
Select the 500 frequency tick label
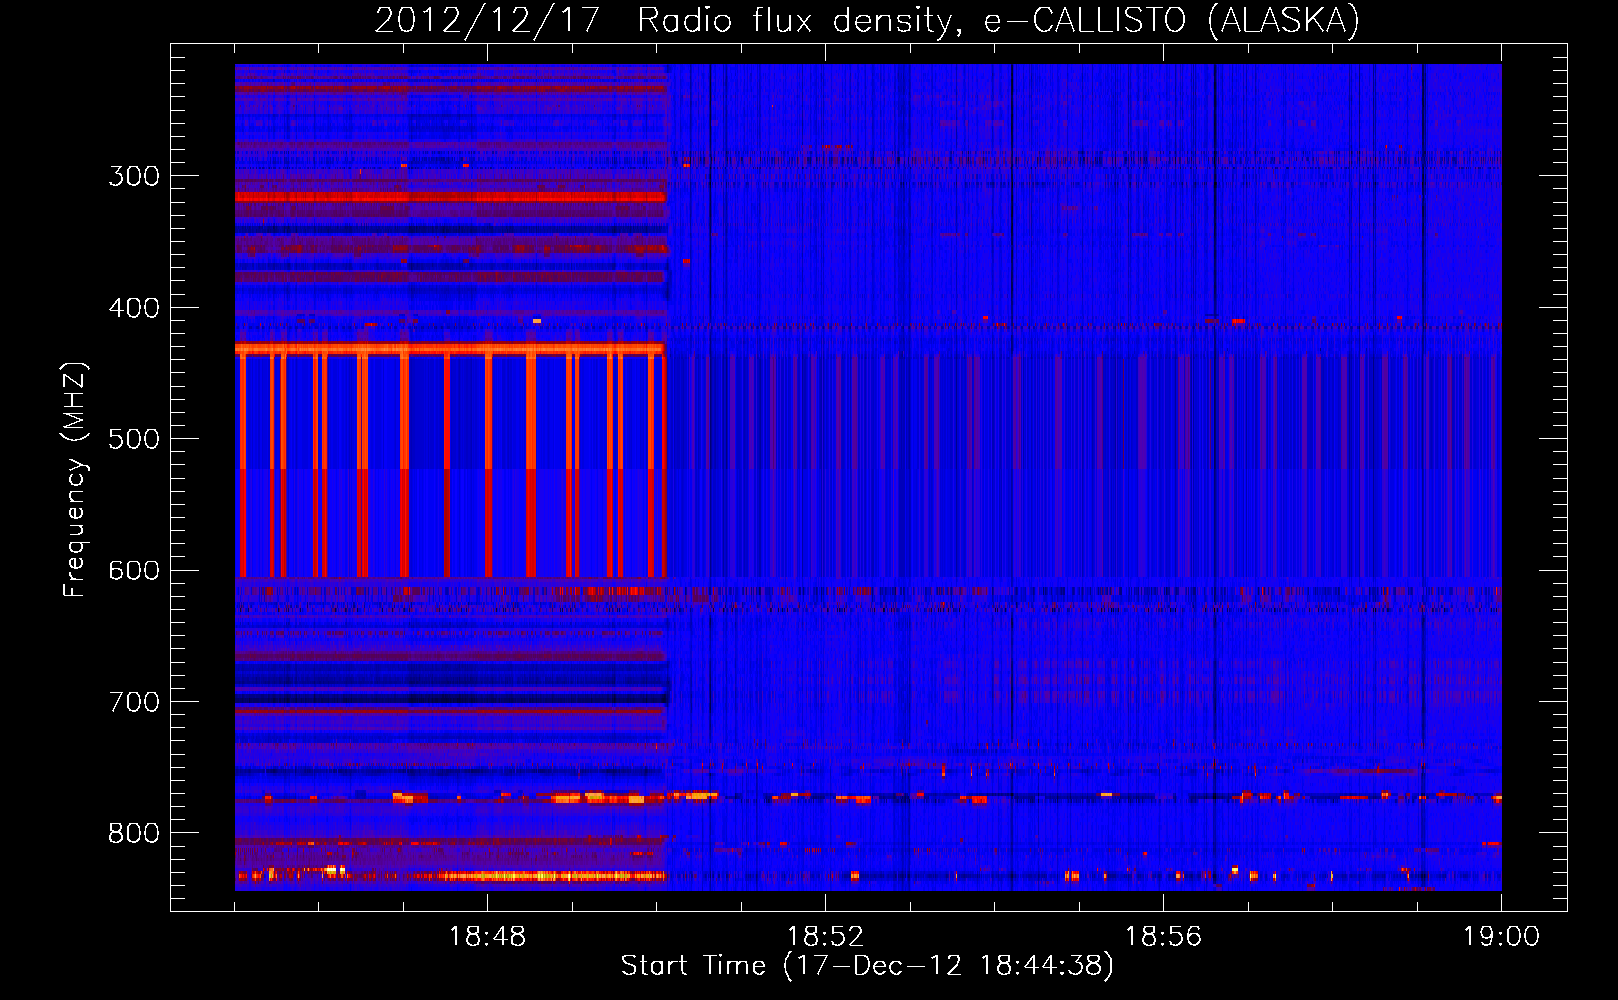coord(134,439)
